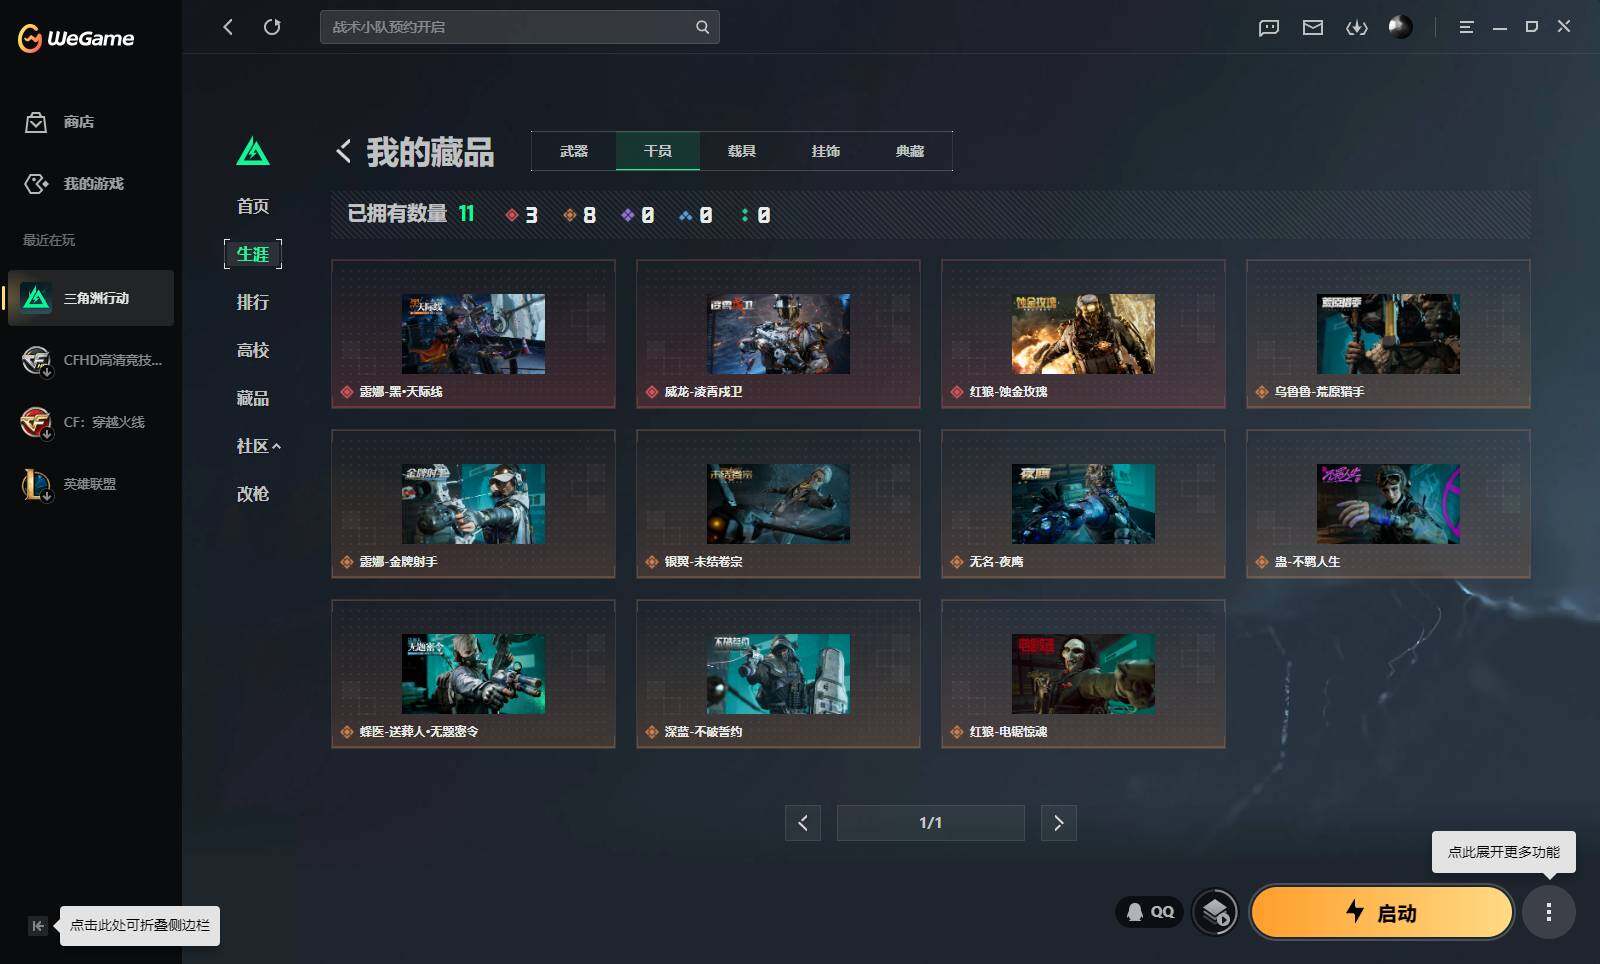Viewport: 1600px width, 964px height.
Task: Click the blue rarity icon showing 0
Action: click(x=685, y=215)
